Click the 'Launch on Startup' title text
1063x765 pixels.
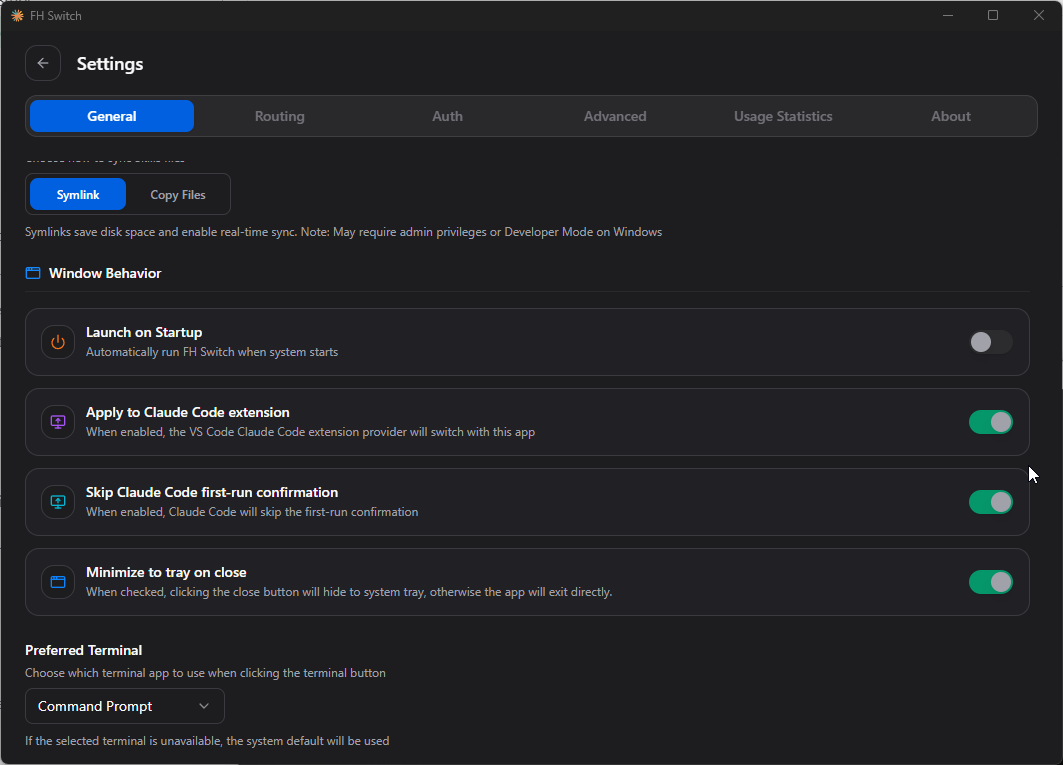[144, 332]
